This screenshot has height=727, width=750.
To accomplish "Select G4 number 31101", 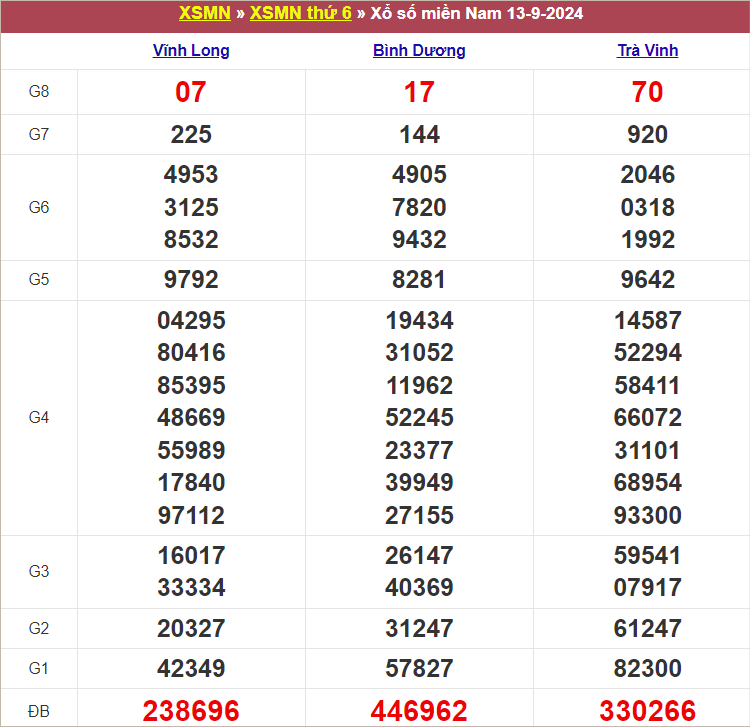I will 647,450.
